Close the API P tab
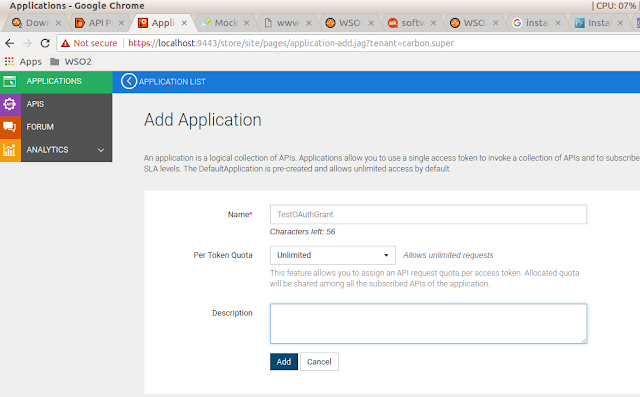640x397 pixels. pyautogui.click(x=121, y=23)
